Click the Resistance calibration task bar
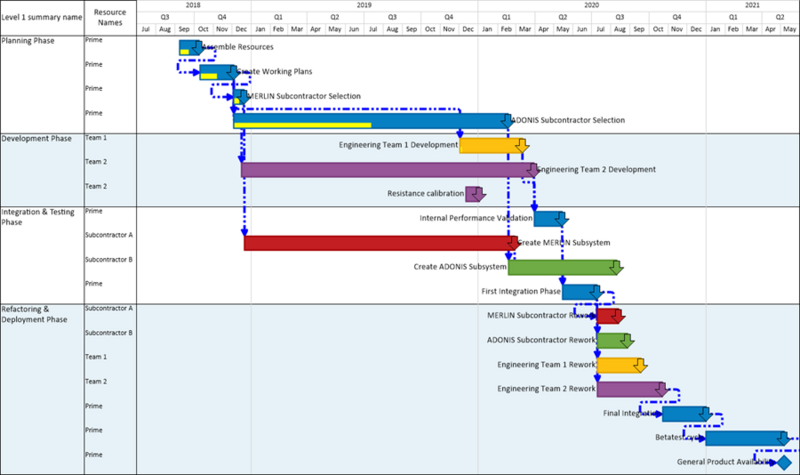The height and width of the screenshot is (475, 800). (473, 194)
